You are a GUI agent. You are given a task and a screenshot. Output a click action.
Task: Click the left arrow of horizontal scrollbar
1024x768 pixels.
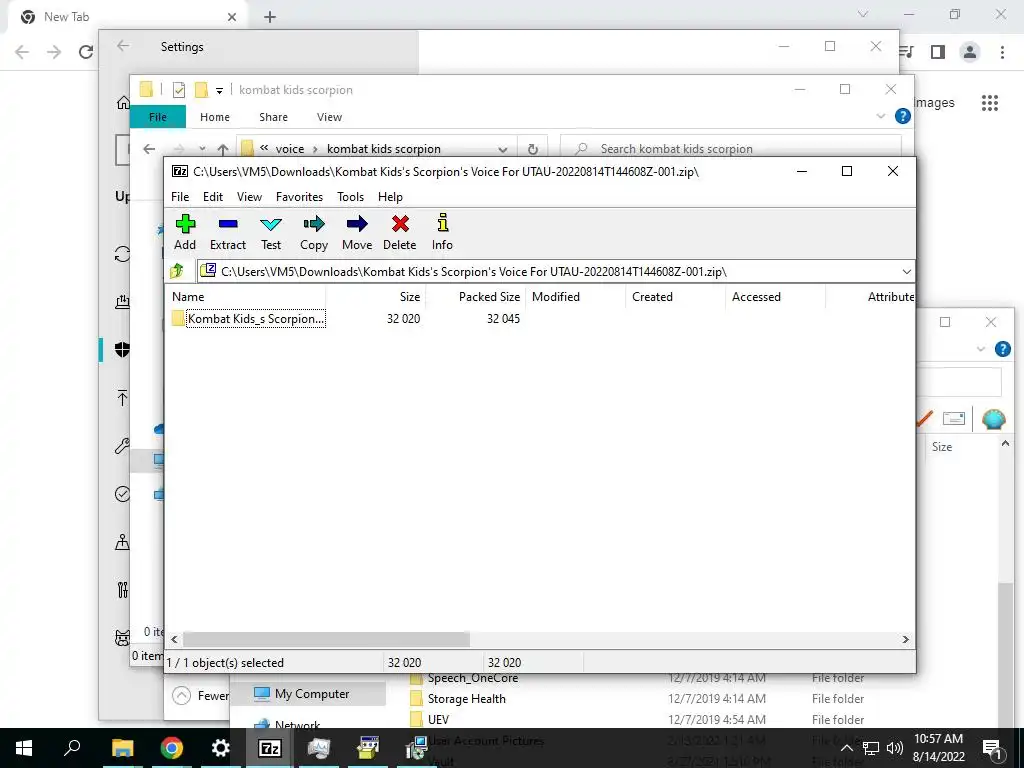pyautogui.click(x=174, y=639)
